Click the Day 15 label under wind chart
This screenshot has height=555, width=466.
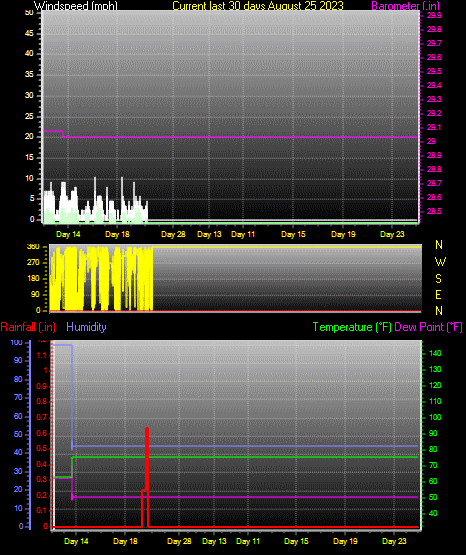293,234
